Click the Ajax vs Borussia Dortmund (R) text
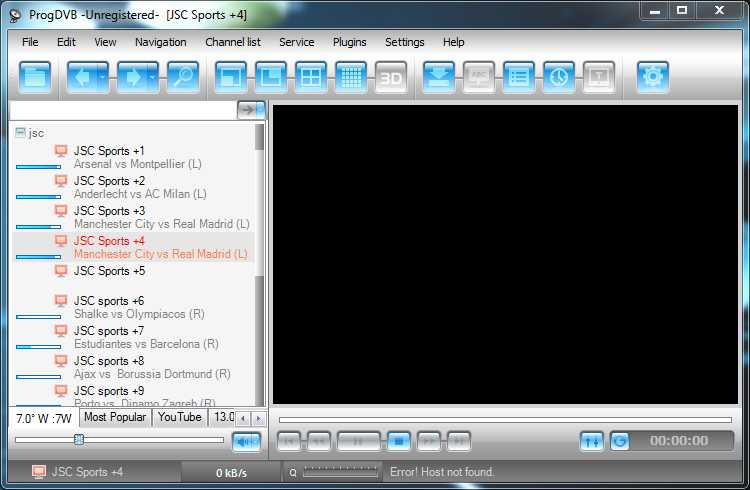Viewport: 750px width, 490px height. 152,374
